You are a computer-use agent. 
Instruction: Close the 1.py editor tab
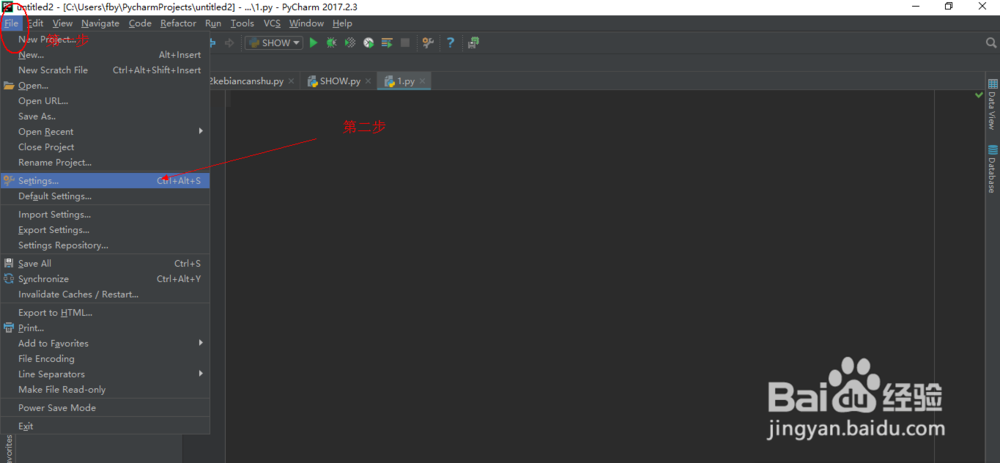click(422, 82)
